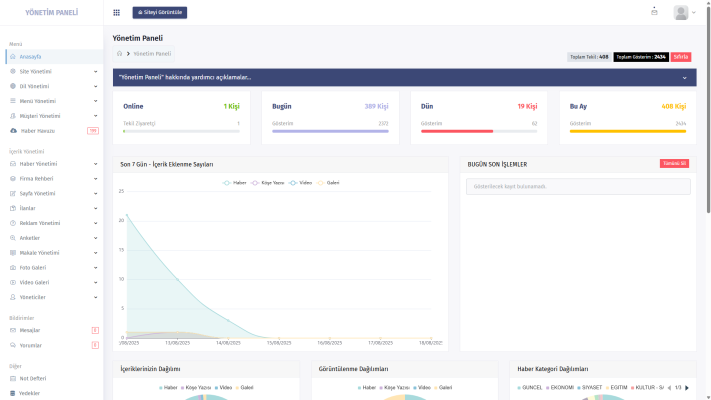
Task: Open Yedekler in the sidebar menu
Action: [30, 393]
